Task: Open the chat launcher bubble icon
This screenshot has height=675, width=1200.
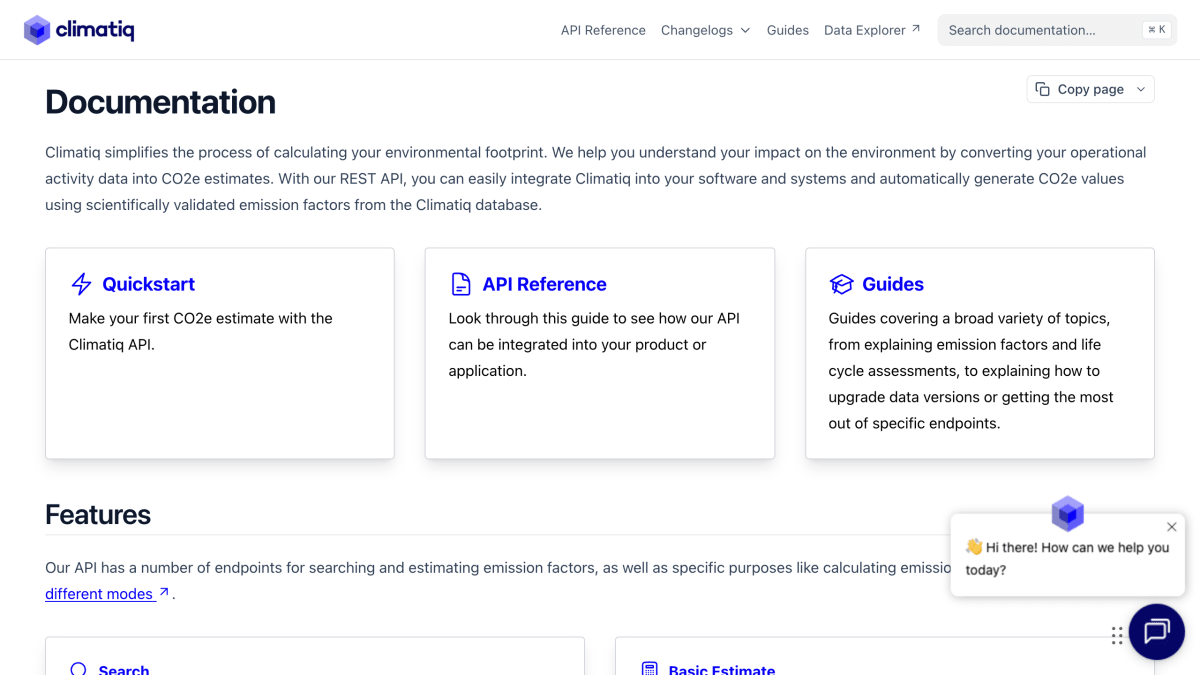Action: coord(1157,631)
